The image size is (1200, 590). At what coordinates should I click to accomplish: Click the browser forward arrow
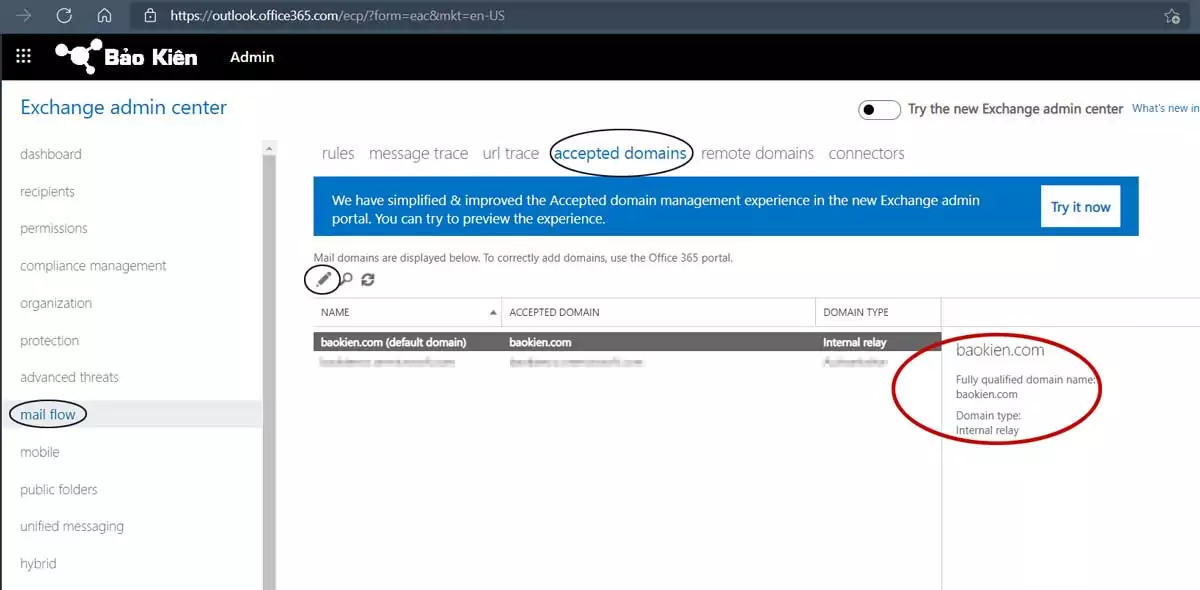pyautogui.click(x=24, y=16)
